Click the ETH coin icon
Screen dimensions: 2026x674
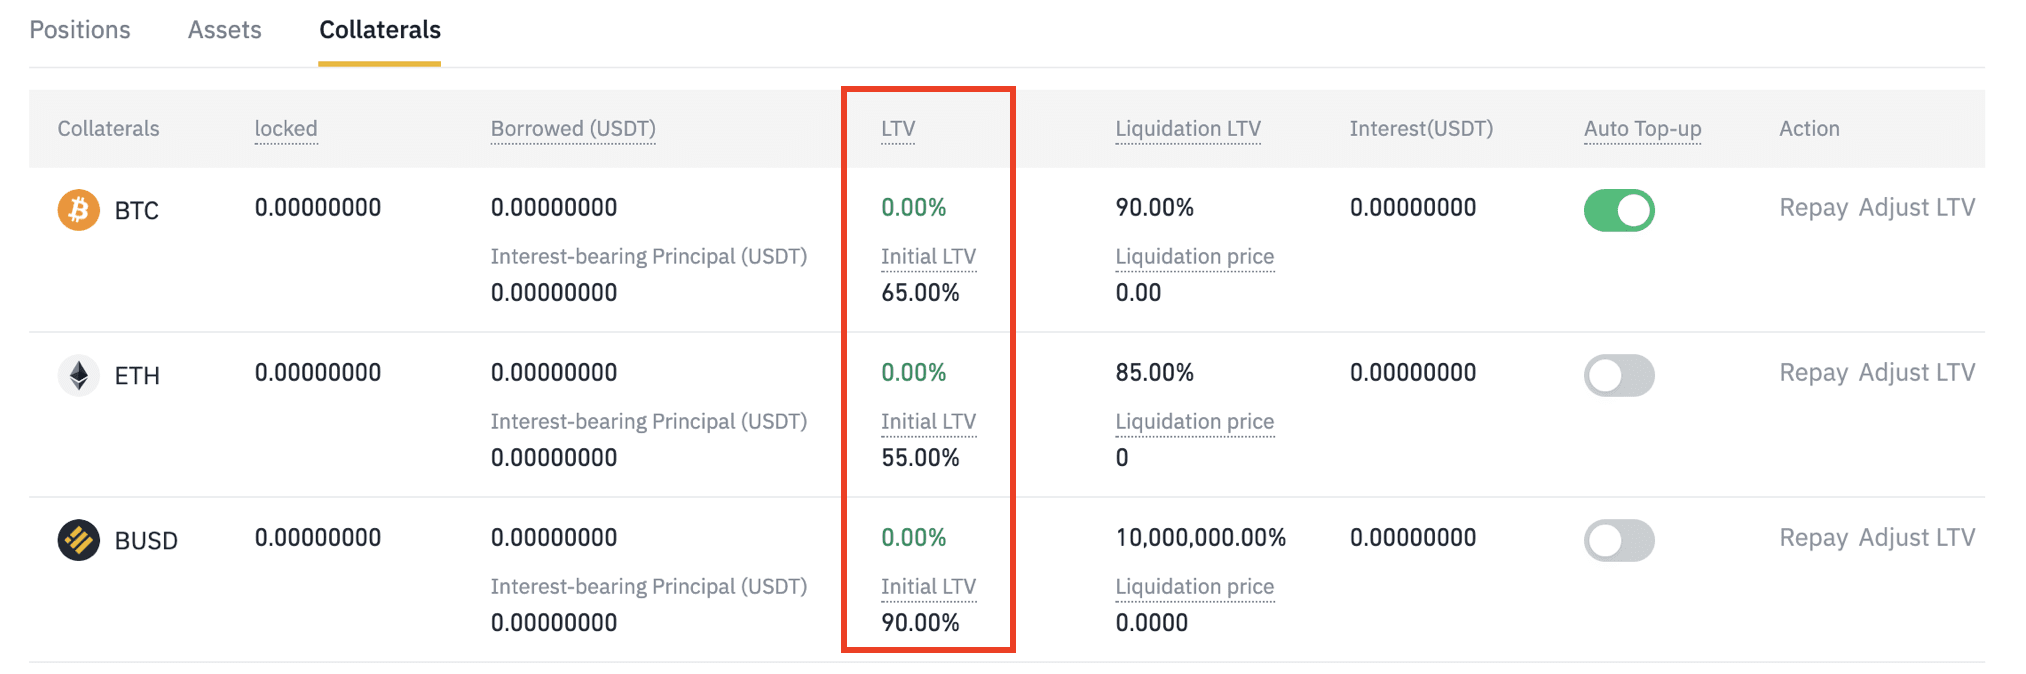[x=78, y=375]
